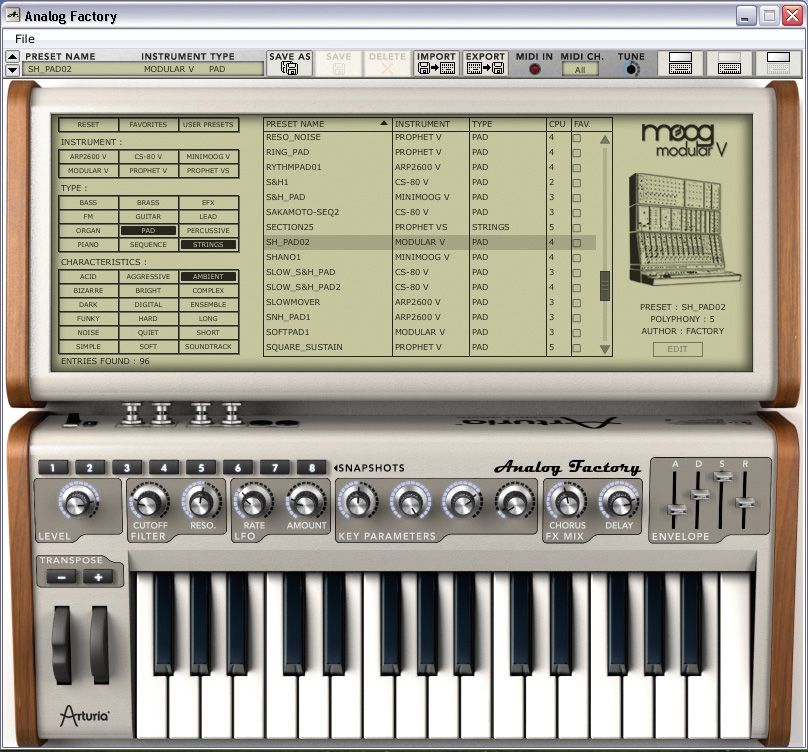Viewport: 808px width, 752px height.
Task: Click the Chorus FX mix knob
Action: (x=566, y=502)
